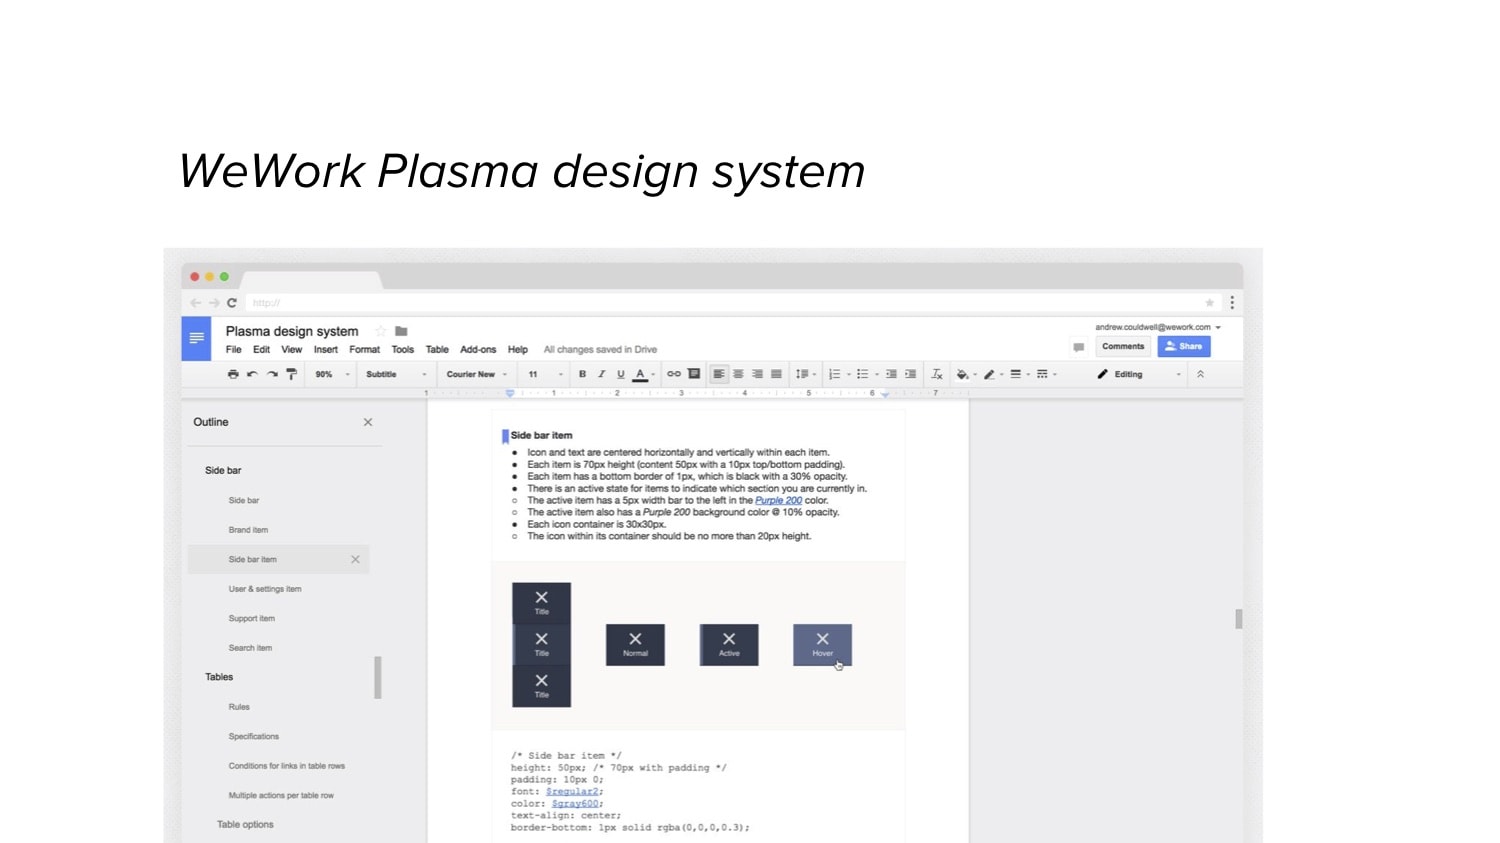Toggle bold formatting
Viewport: 1500px width, 843px height.
582,374
